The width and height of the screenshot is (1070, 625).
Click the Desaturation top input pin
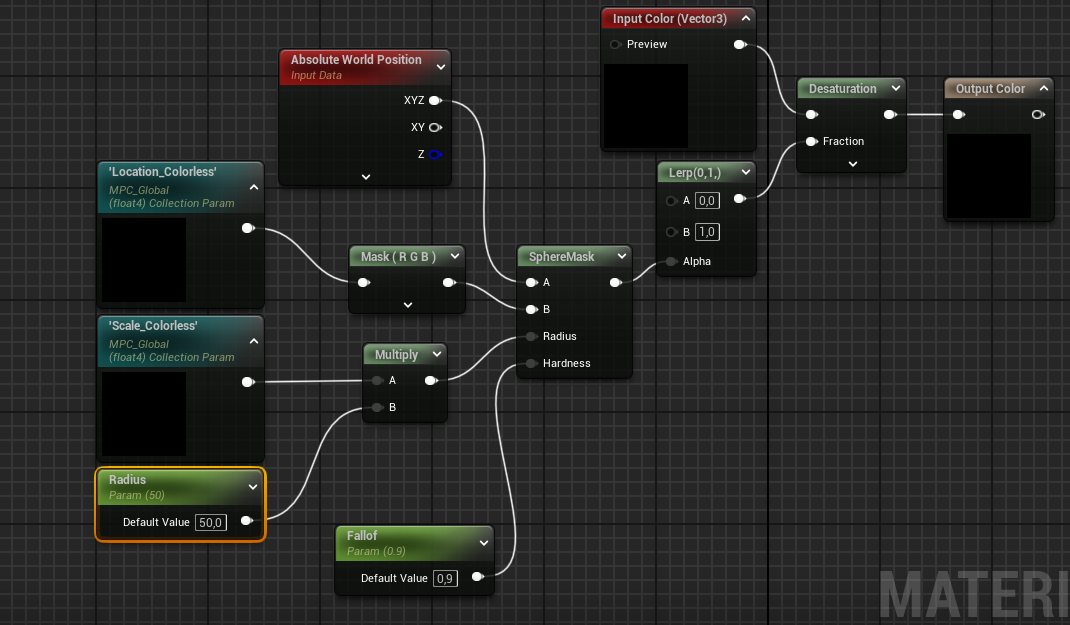click(812, 115)
